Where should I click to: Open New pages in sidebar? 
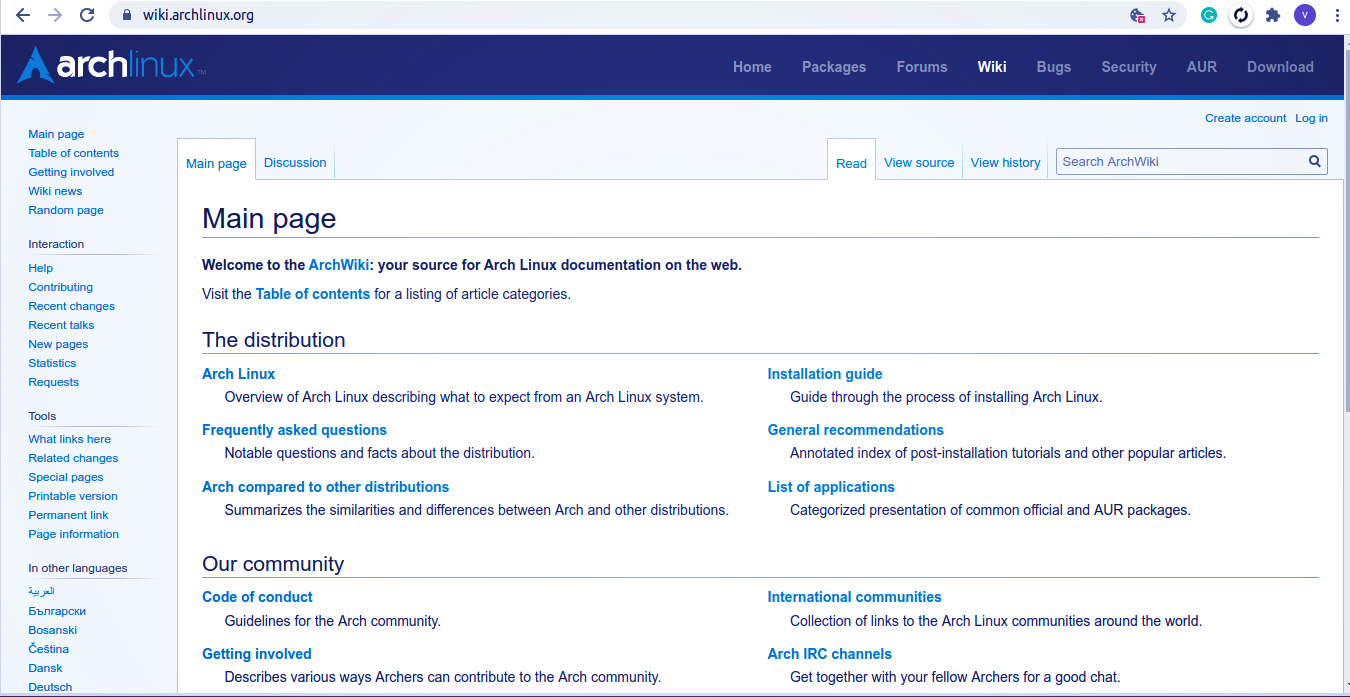coord(58,344)
